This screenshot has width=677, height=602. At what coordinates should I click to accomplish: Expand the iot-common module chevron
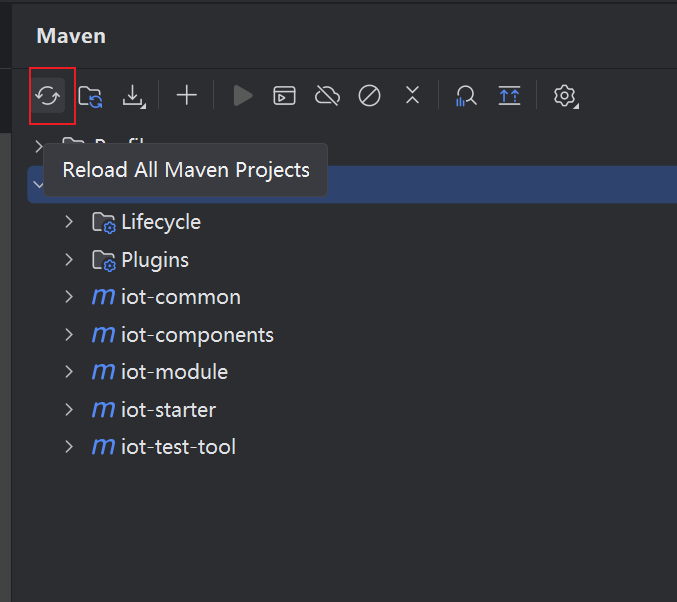click(69, 297)
